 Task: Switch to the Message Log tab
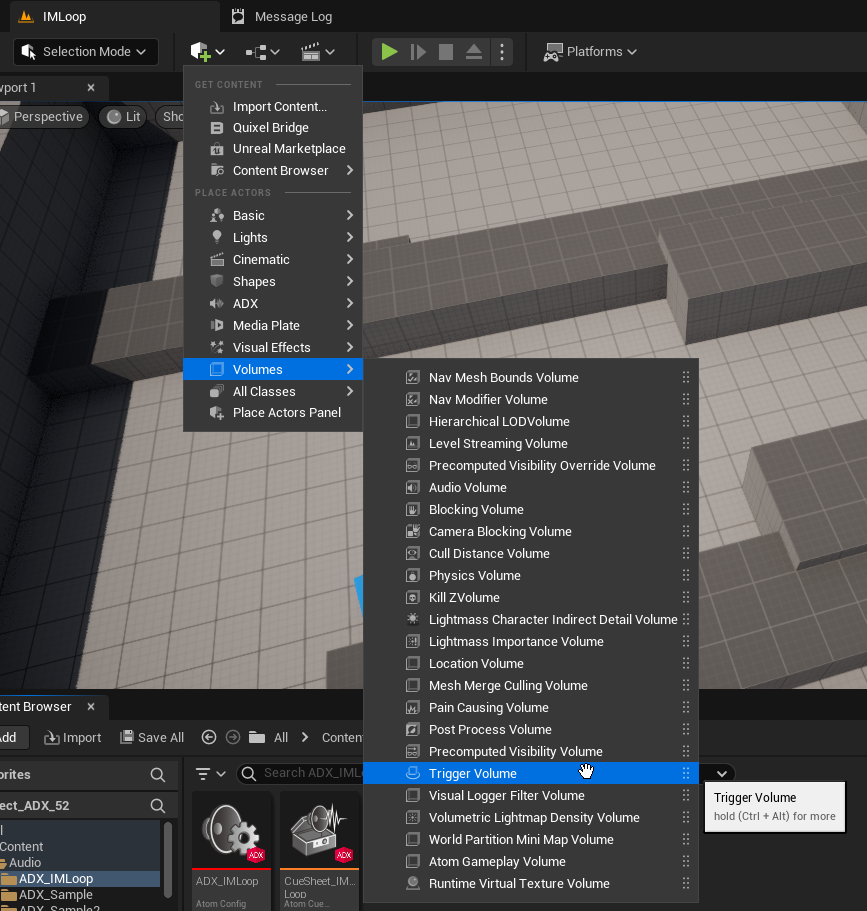282,16
